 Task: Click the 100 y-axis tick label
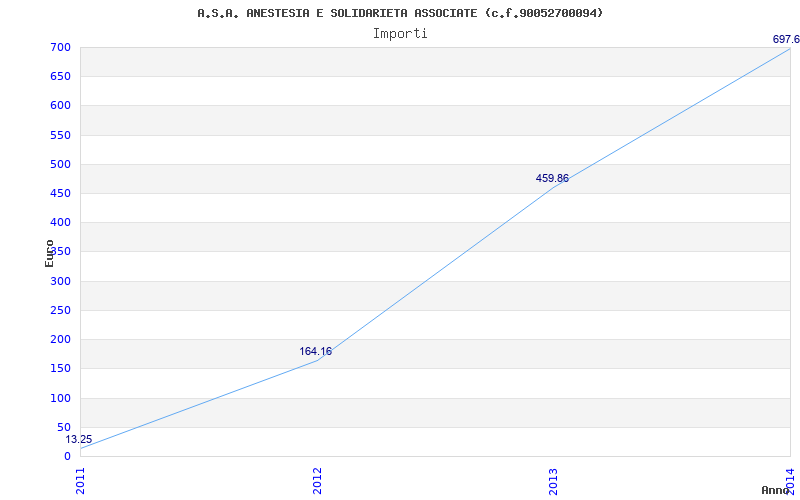coord(61,398)
